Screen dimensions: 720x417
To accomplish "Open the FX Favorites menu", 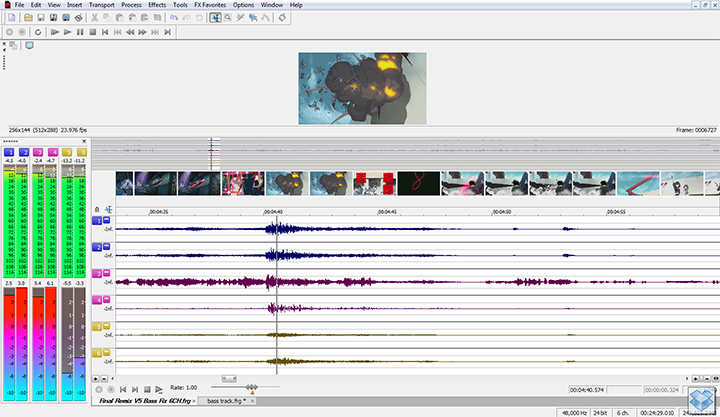I will click(x=211, y=5).
